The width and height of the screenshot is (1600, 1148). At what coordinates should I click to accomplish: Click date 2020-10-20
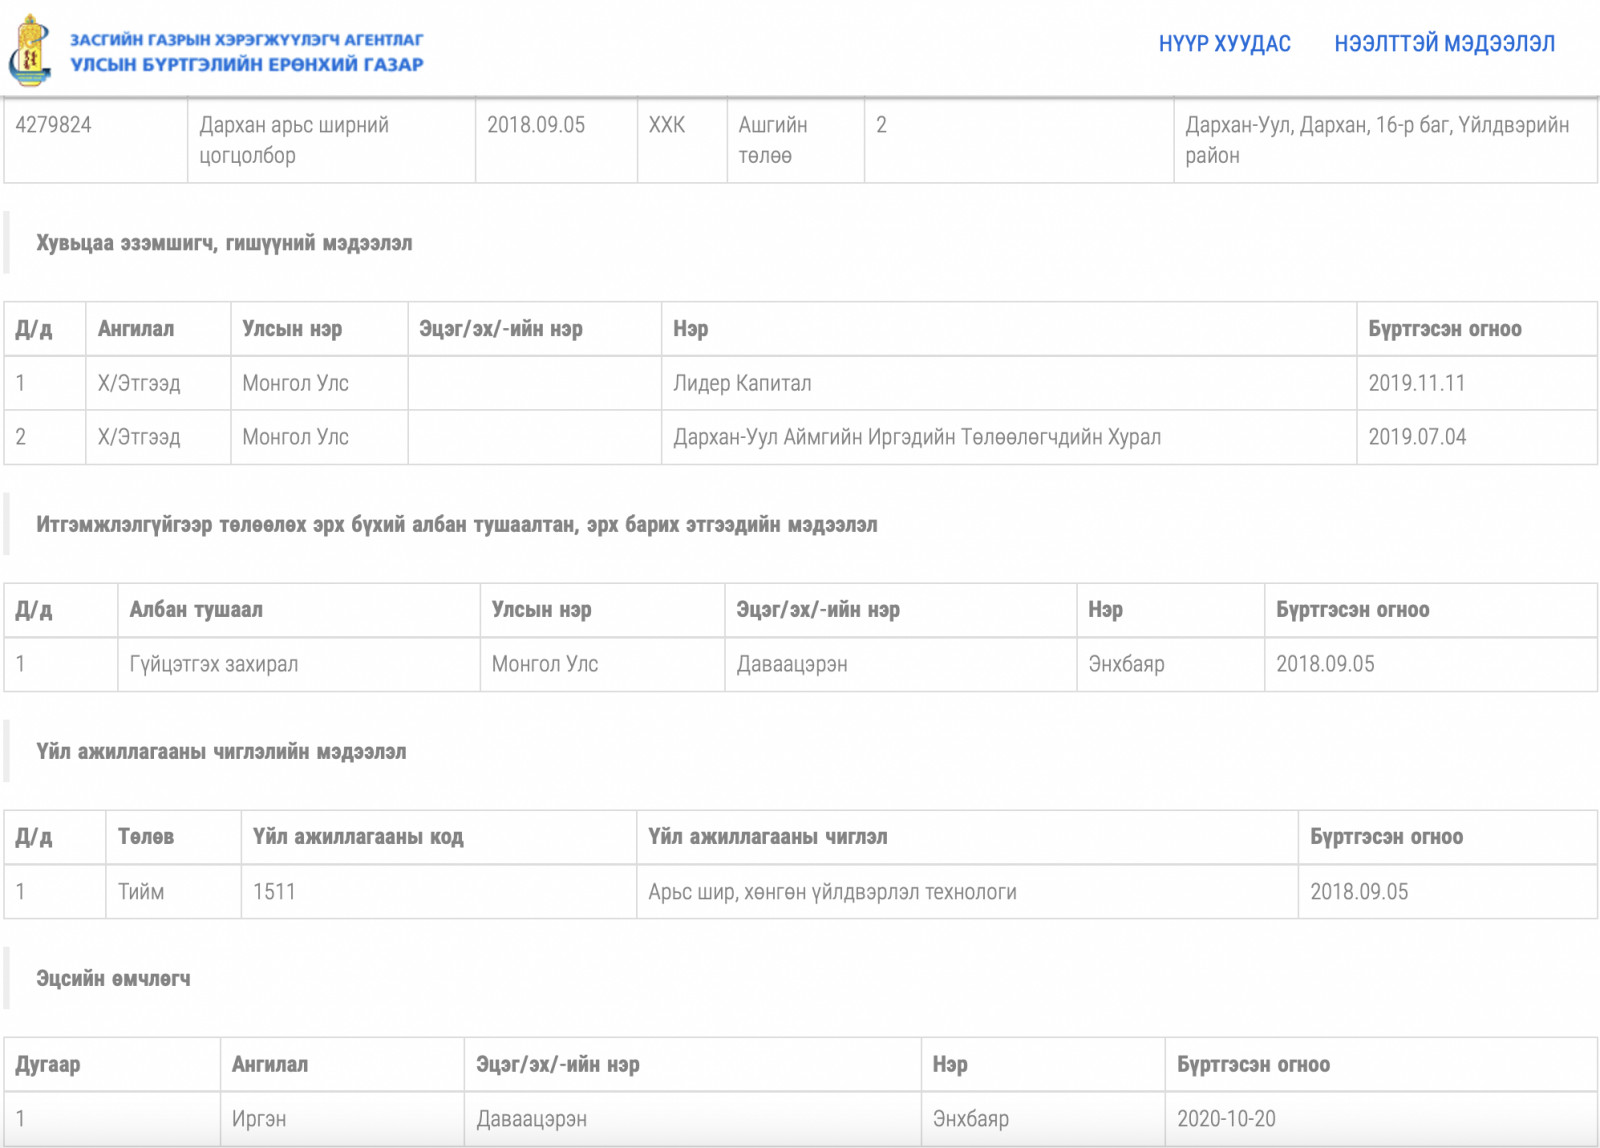[x=1226, y=1119]
